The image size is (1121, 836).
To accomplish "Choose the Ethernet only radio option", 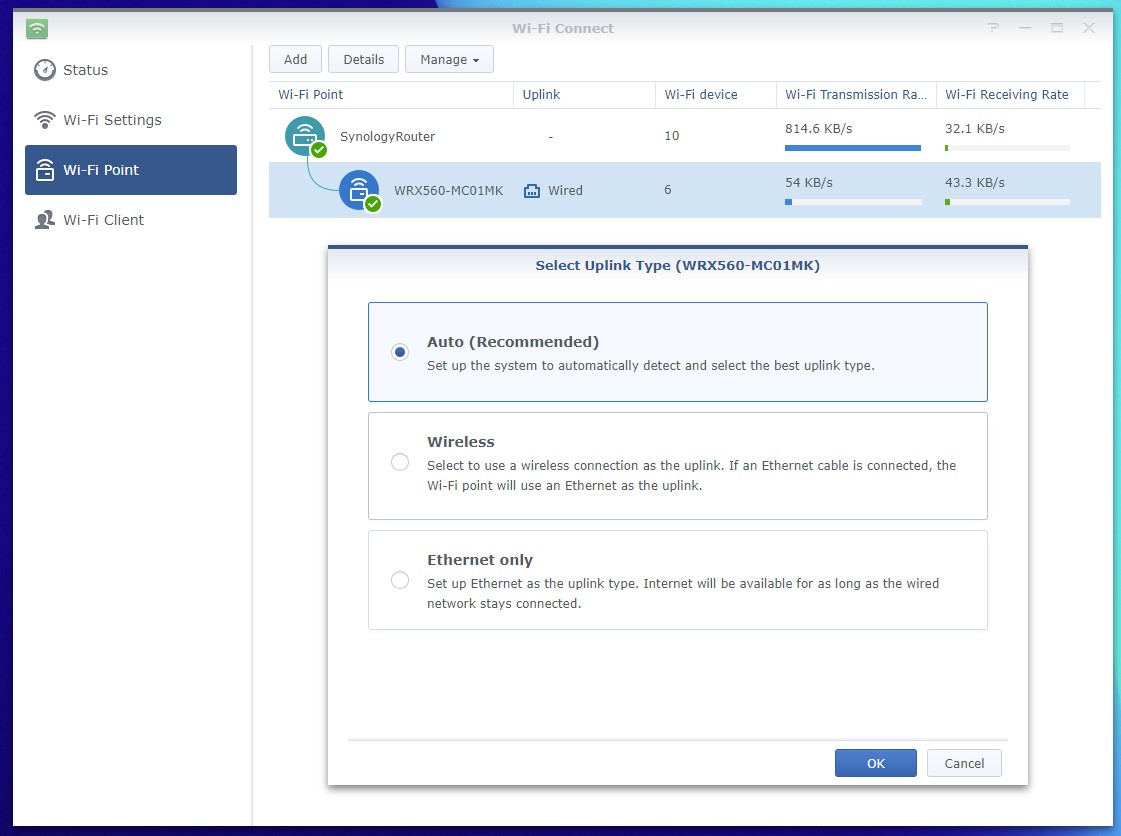I will coord(400,580).
